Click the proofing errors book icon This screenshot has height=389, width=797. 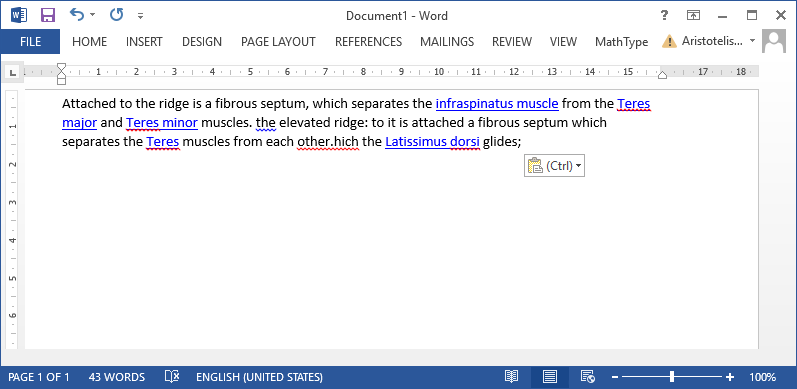tap(172, 377)
